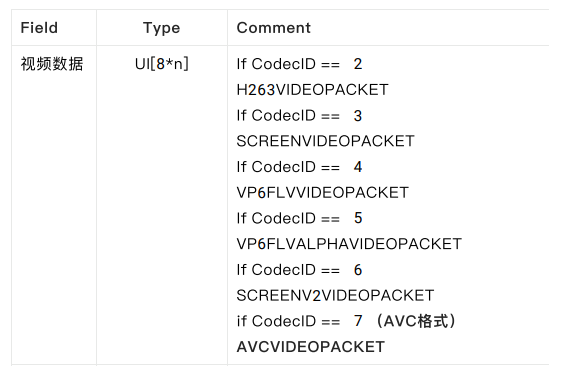Click the Type column header

(x=161, y=28)
